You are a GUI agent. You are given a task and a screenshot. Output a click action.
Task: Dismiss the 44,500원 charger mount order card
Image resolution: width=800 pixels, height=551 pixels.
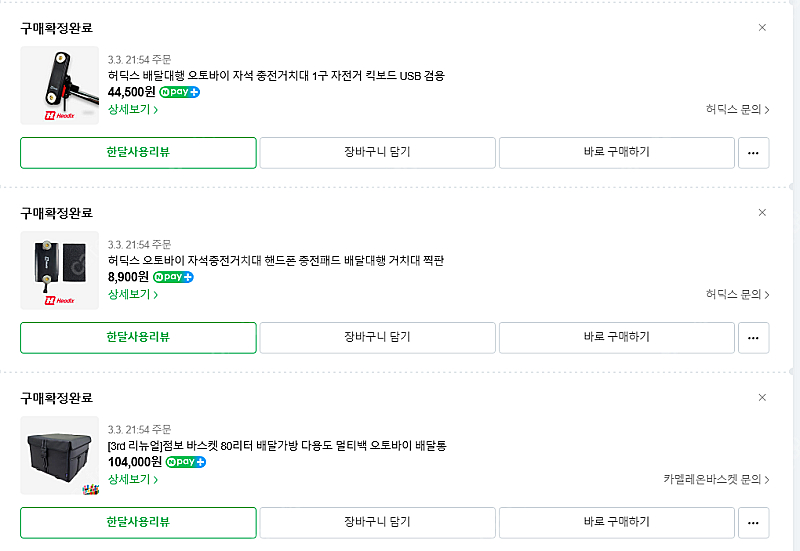pos(762,28)
